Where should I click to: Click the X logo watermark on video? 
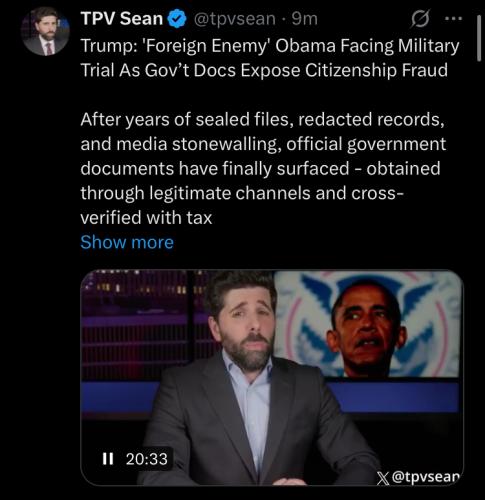[383, 479]
